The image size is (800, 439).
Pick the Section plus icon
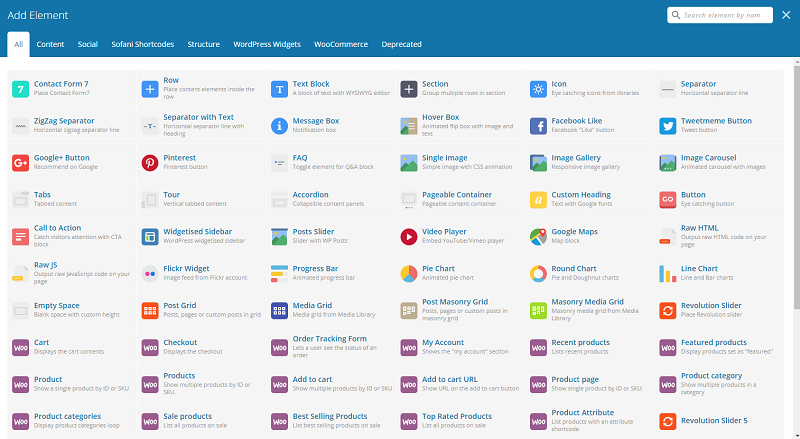coord(409,89)
